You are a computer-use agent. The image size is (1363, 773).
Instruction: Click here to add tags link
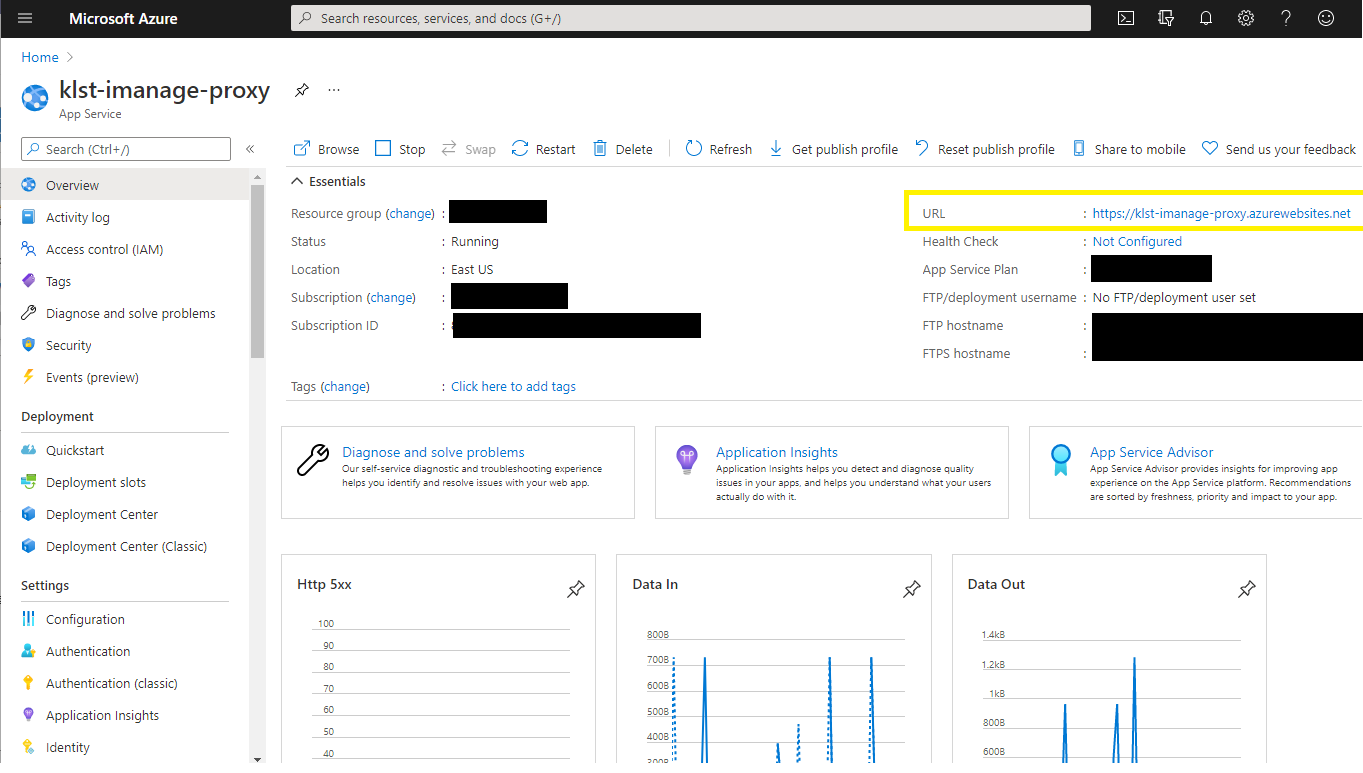513,386
